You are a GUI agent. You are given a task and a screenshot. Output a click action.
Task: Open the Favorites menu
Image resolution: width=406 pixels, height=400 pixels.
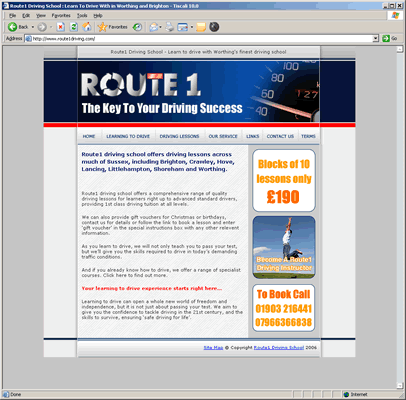coord(61,15)
